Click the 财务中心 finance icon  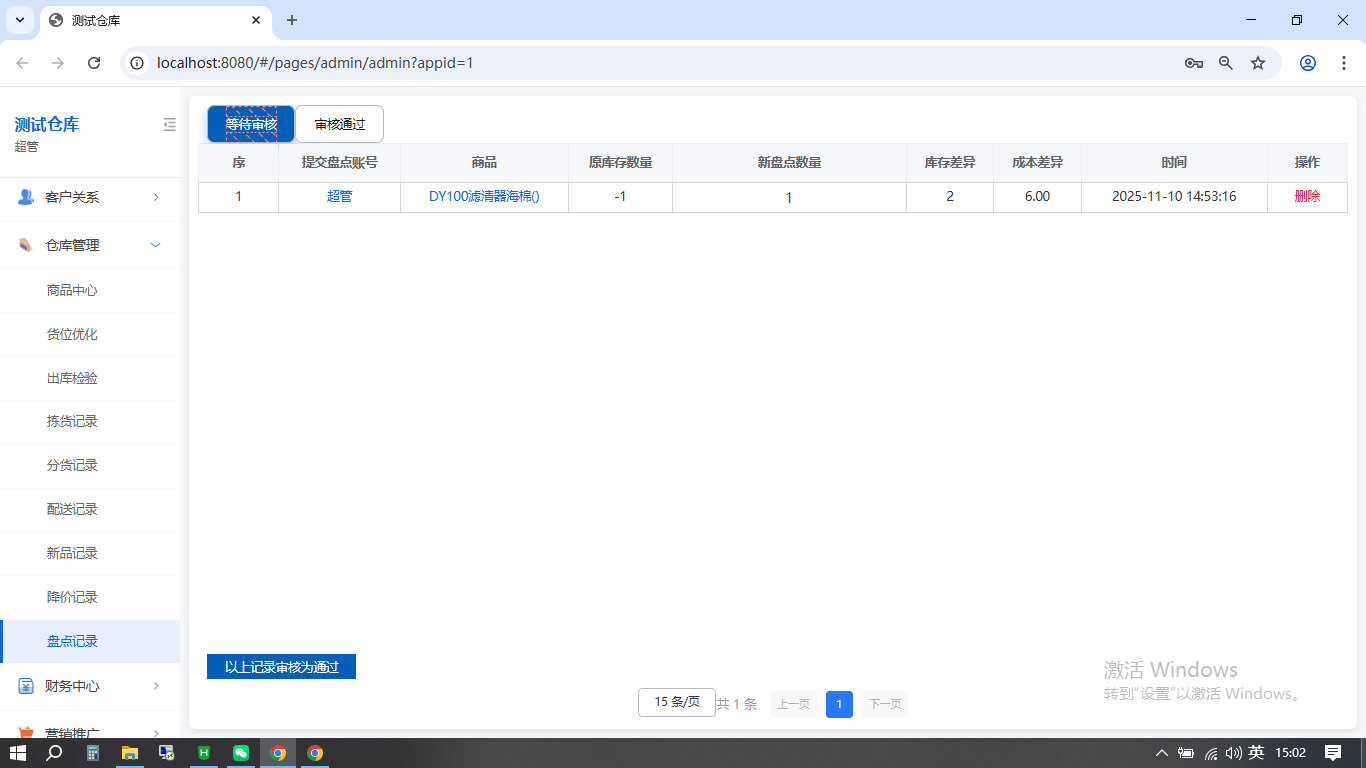[24, 686]
